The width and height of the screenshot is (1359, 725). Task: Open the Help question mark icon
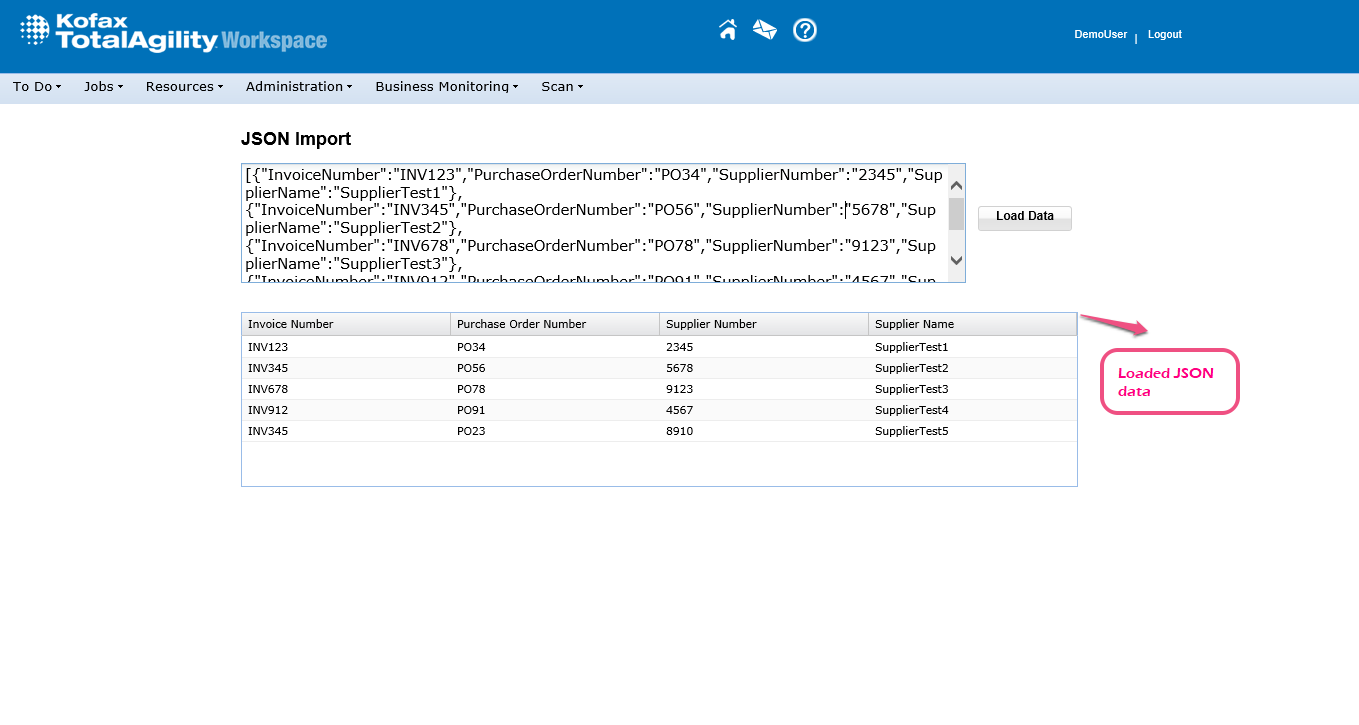pyautogui.click(x=805, y=30)
